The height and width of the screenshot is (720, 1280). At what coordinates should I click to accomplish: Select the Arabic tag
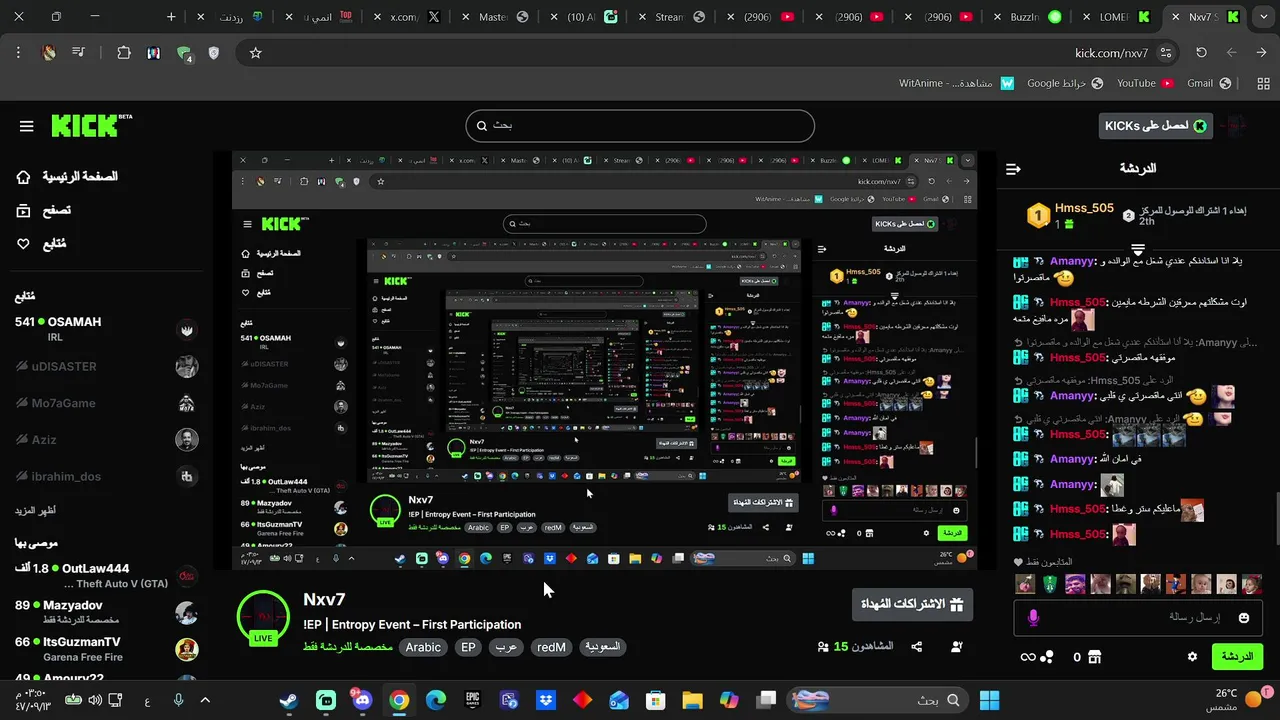[x=423, y=647]
